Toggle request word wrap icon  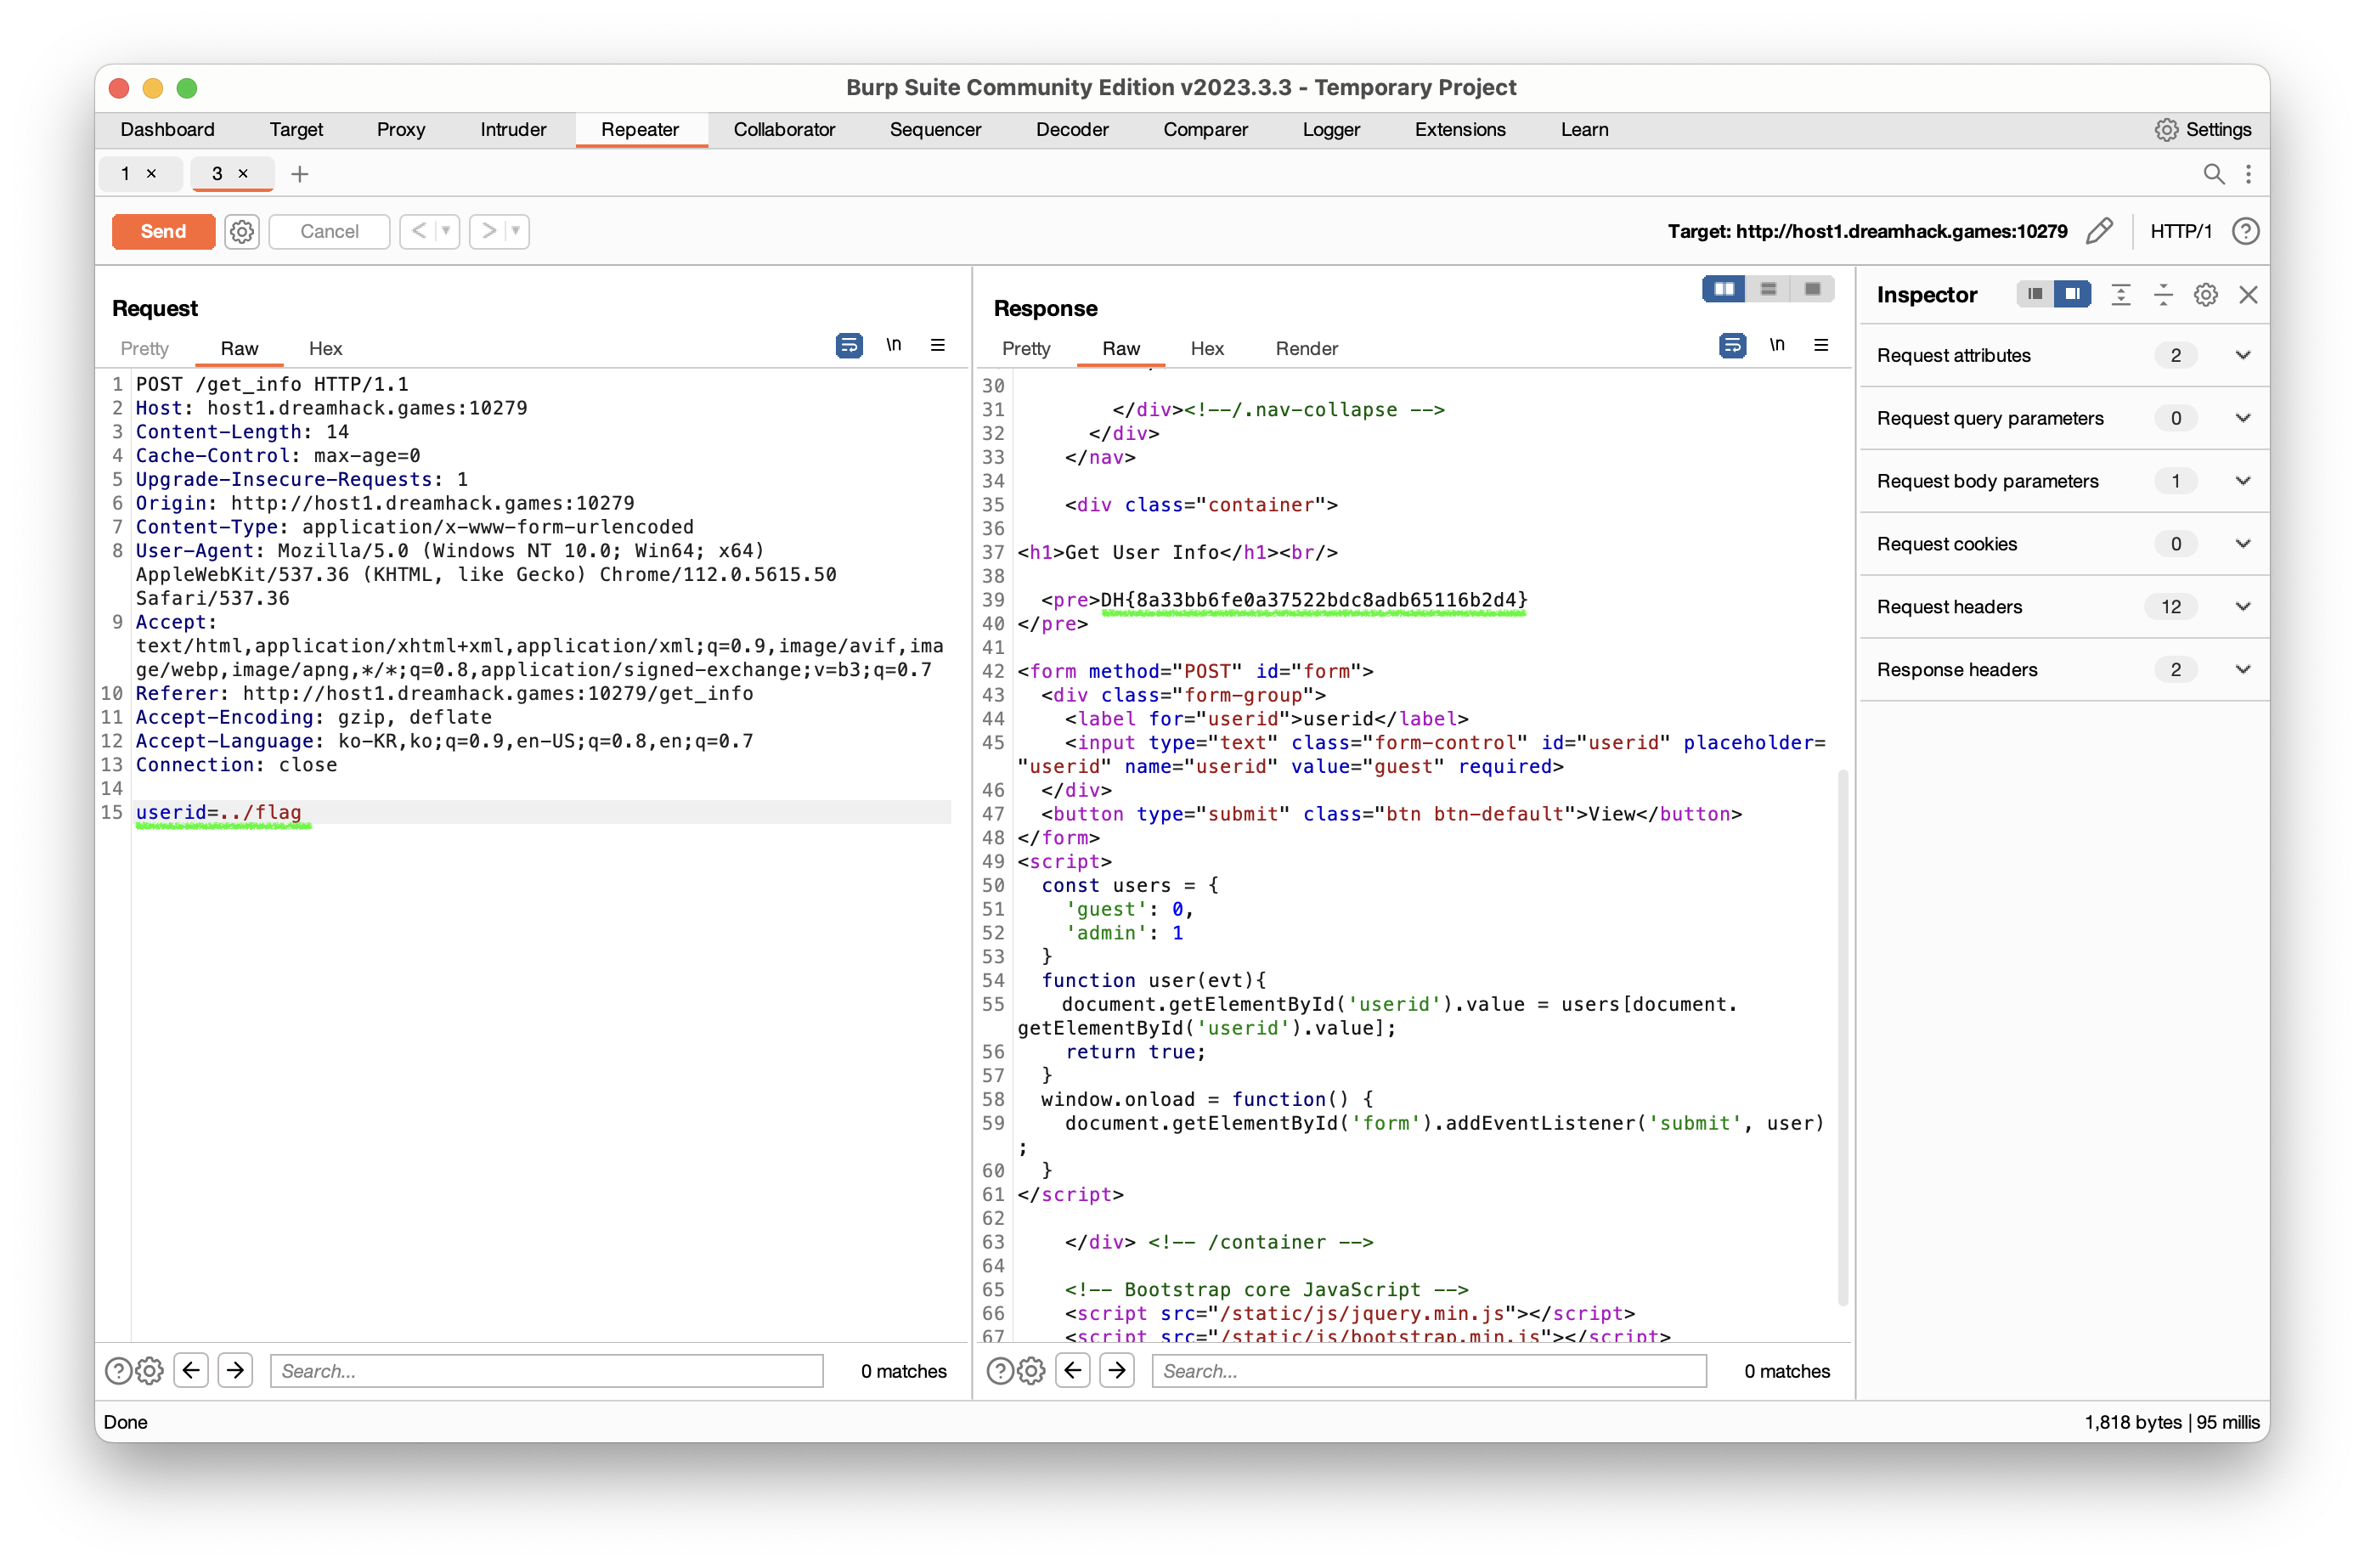(849, 345)
